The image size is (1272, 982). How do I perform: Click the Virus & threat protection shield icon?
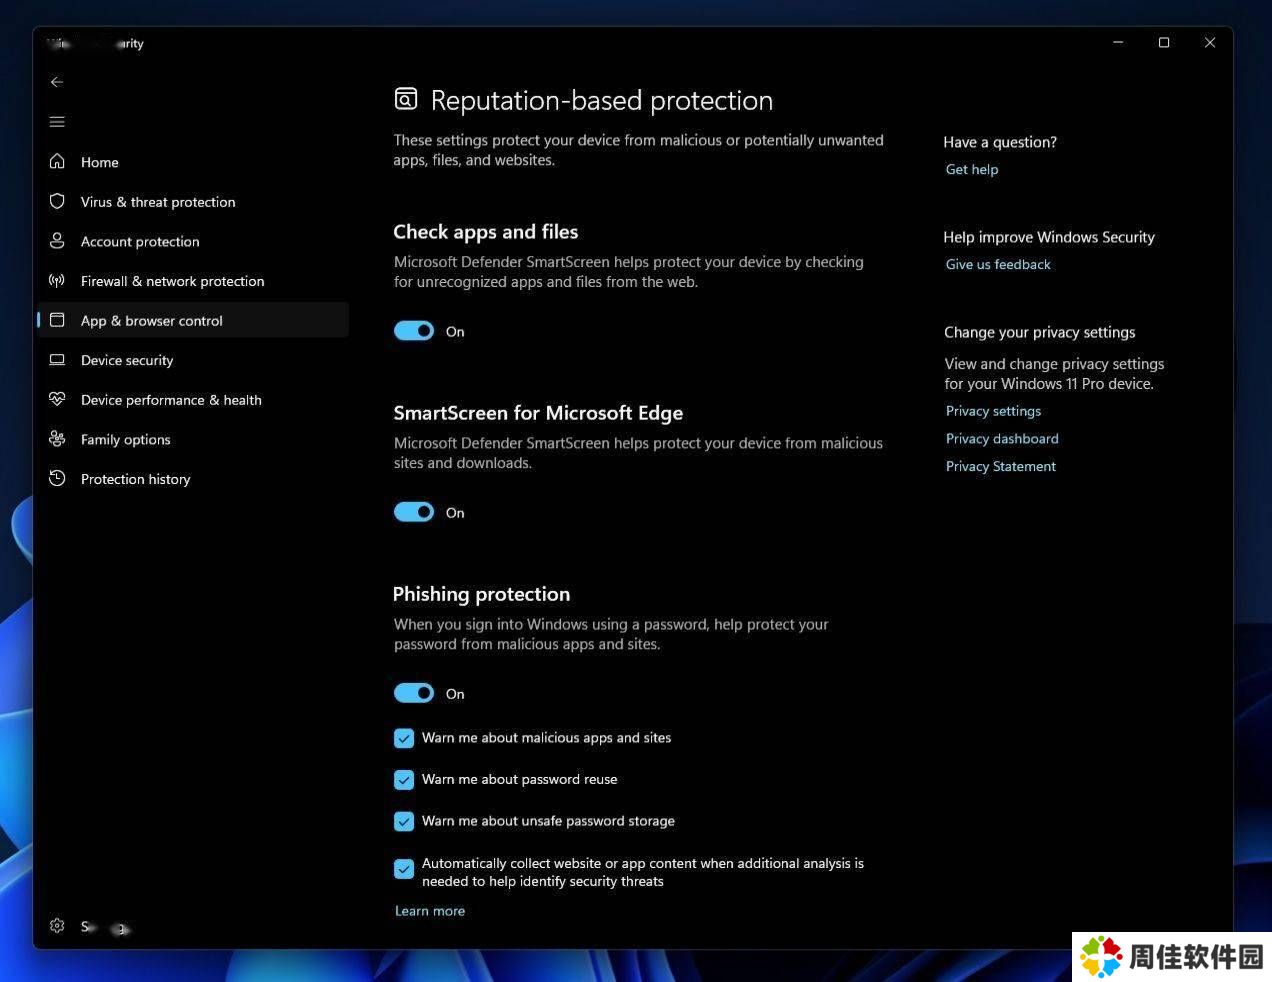pyautogui.click(x=57, y=201)
